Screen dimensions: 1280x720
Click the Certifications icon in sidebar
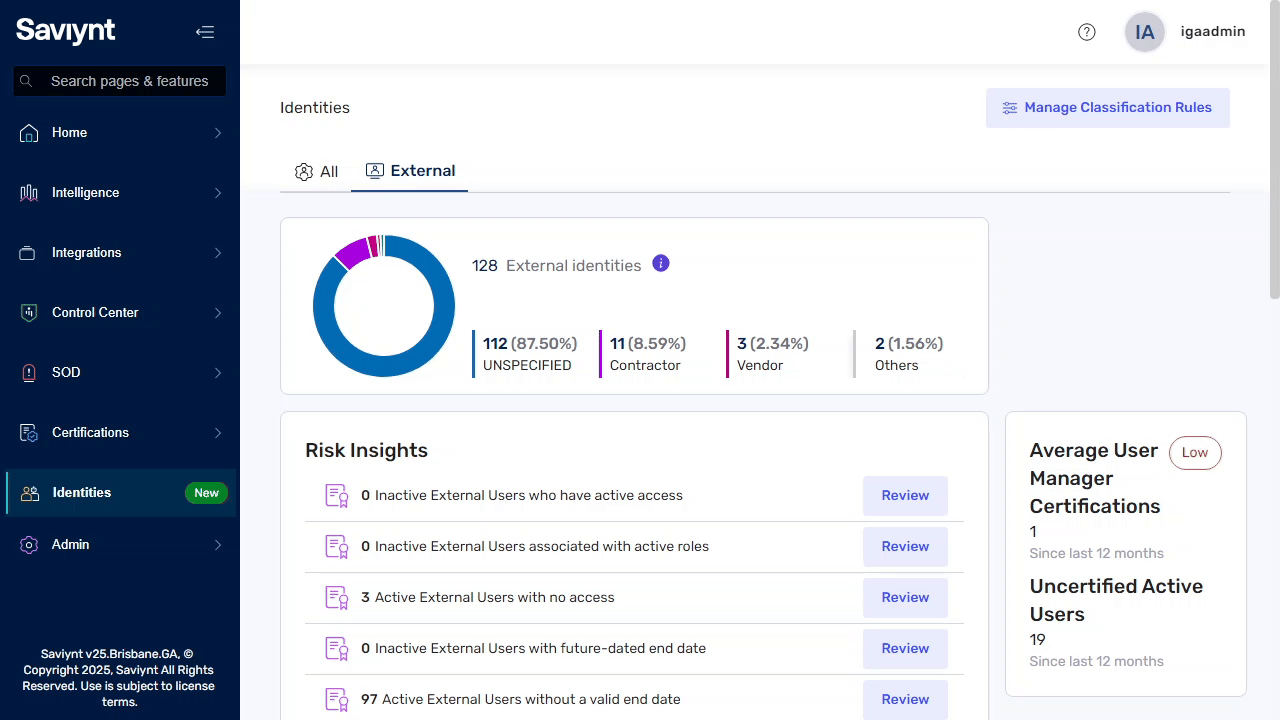pyautogui.click(x=29, y=433)
